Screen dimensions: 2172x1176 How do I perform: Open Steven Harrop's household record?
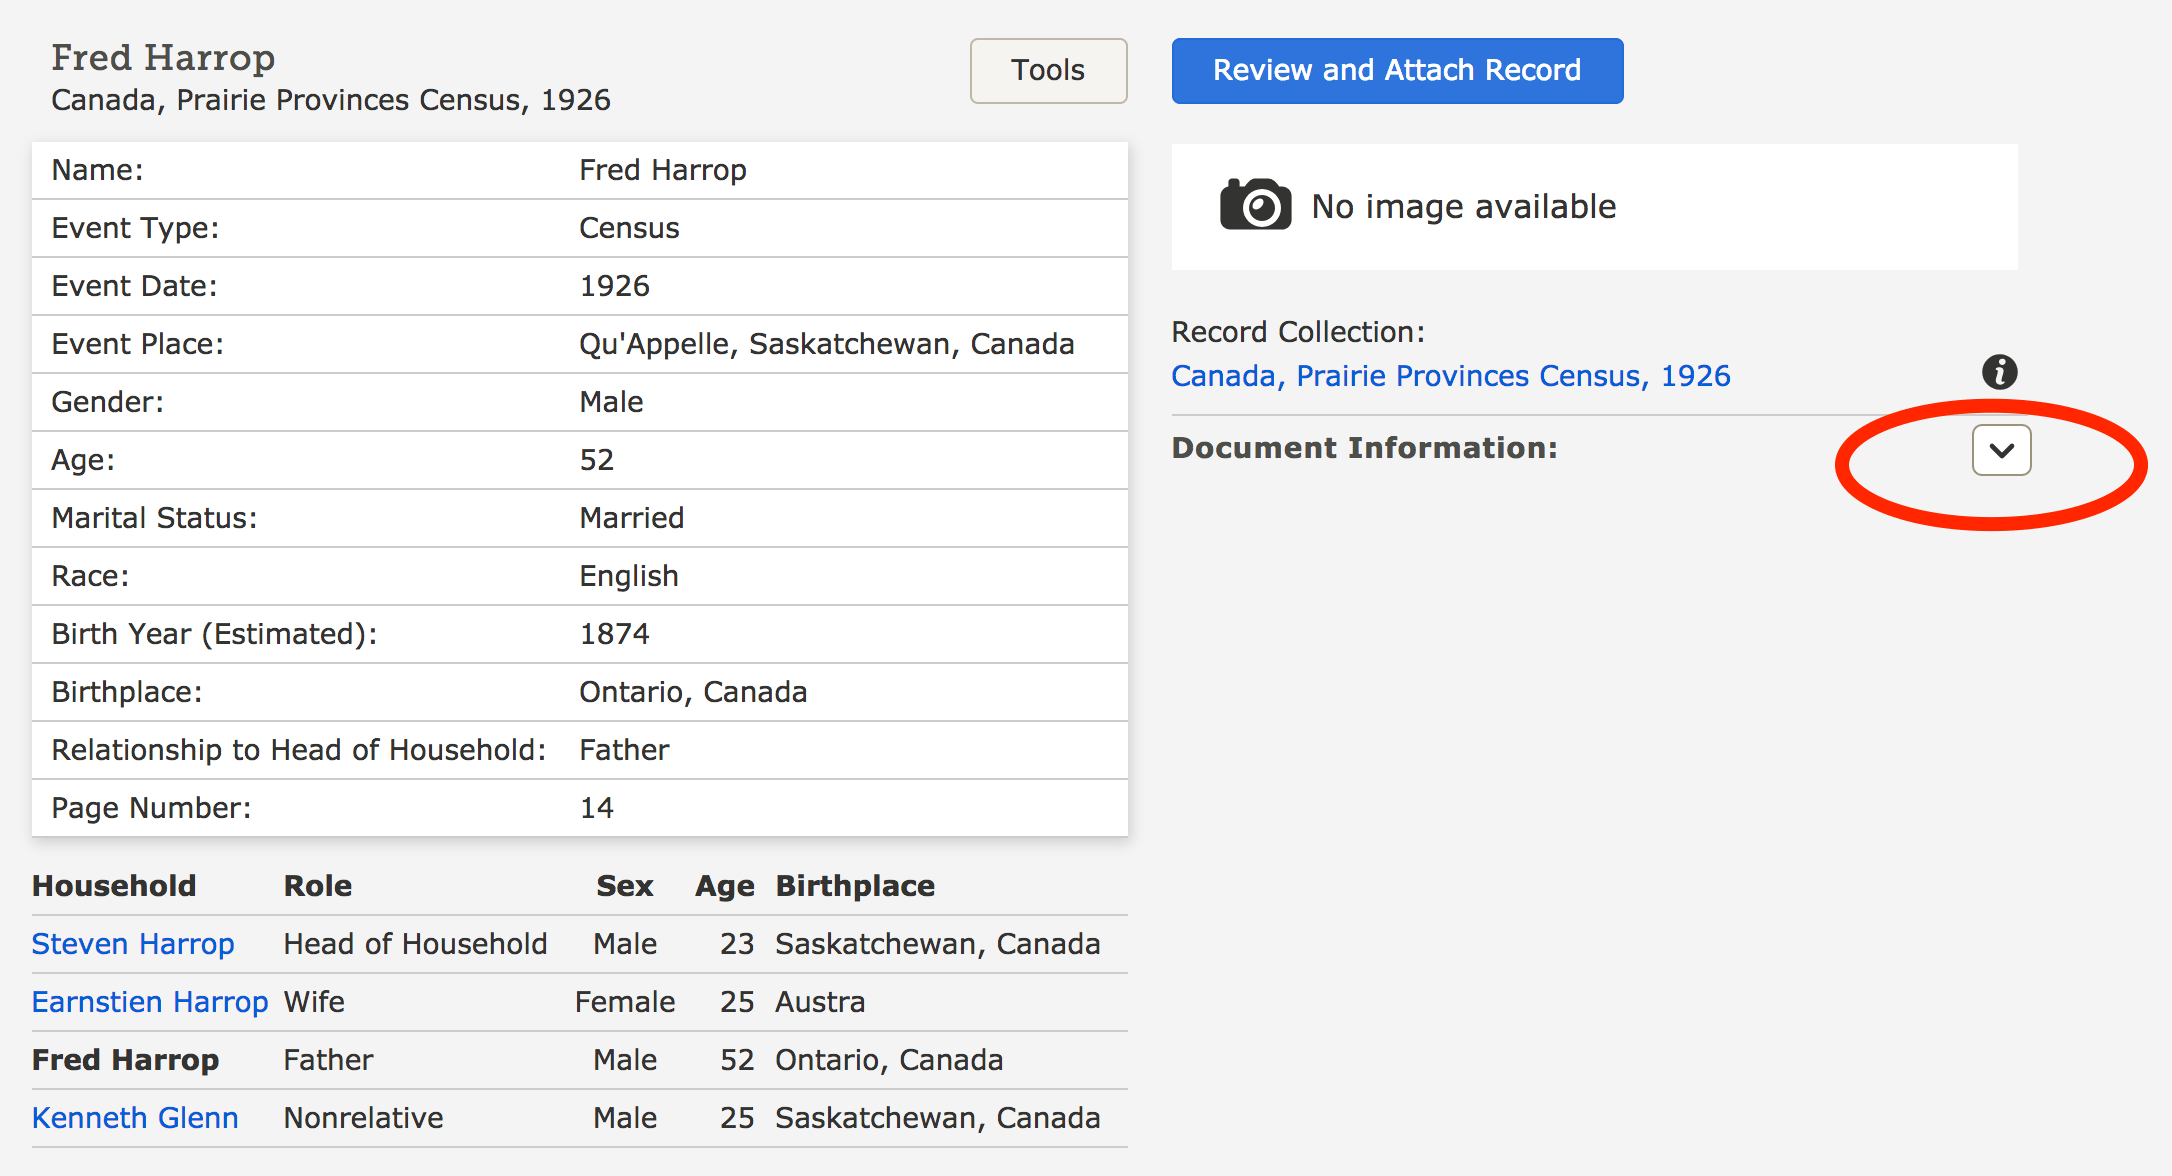coord(133,944)
